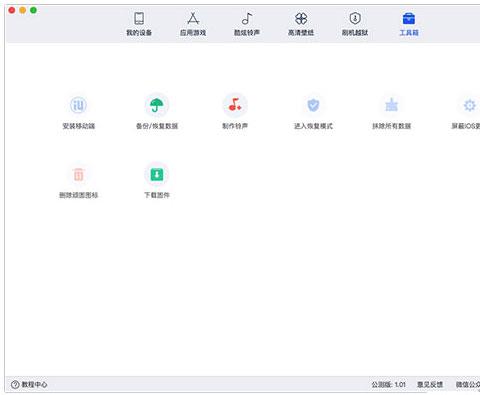The image size is (480, 395).
Task: Open the 教程中心 tutorial center help link
Action: pyautogui.click(x=29, y=384)
